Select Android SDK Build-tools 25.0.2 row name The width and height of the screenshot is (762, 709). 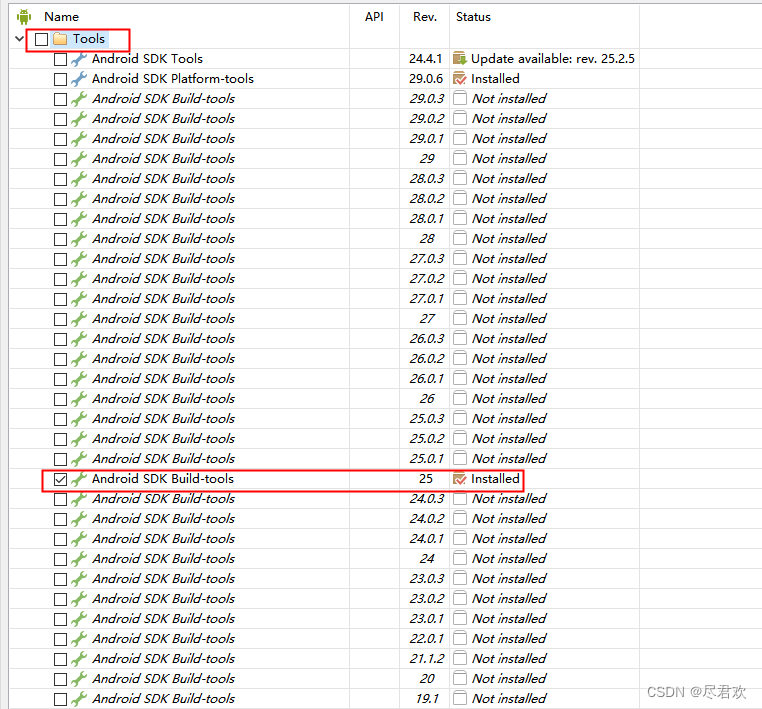pyautogui.click(x=164, y=439)
